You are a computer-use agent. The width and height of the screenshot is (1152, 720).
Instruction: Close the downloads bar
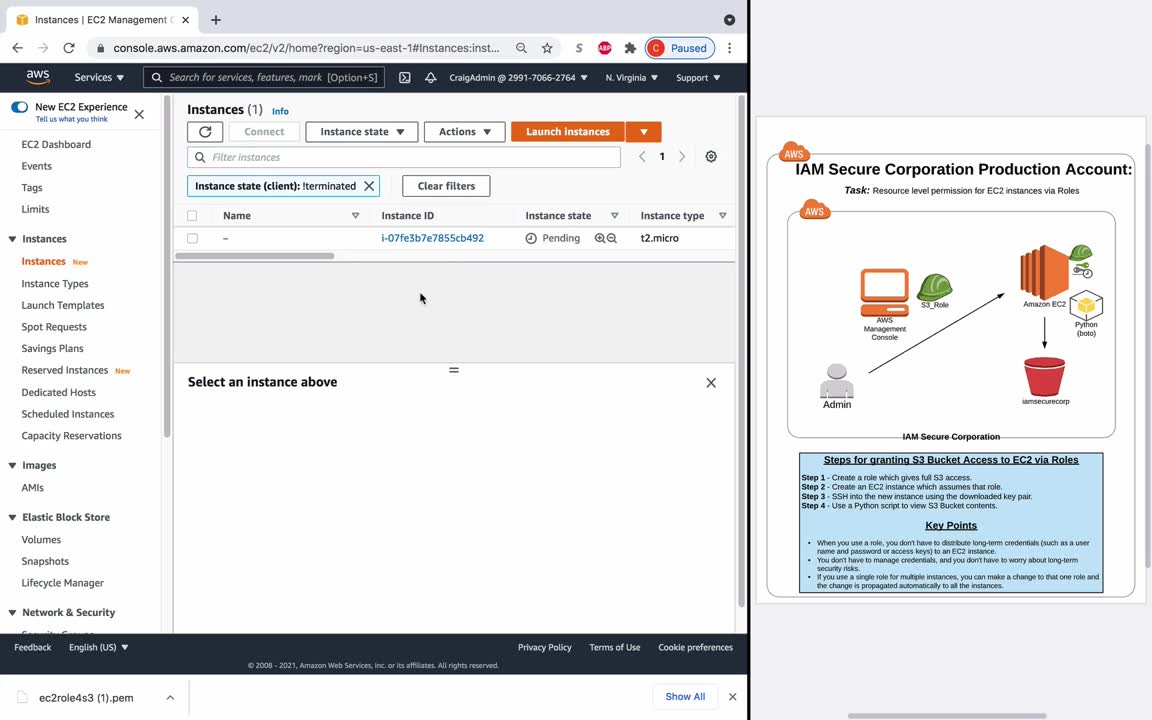point(732,696)
